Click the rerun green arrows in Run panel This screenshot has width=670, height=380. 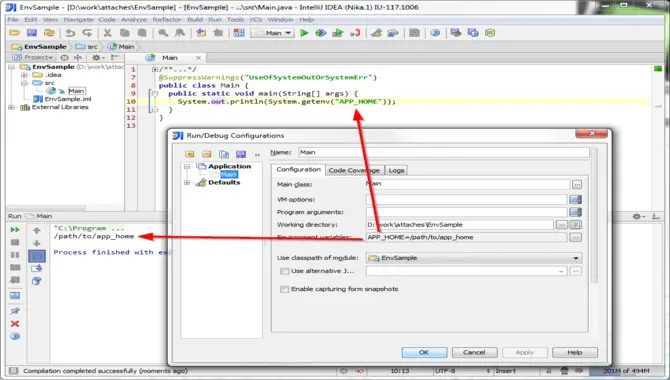click(15, 230)
